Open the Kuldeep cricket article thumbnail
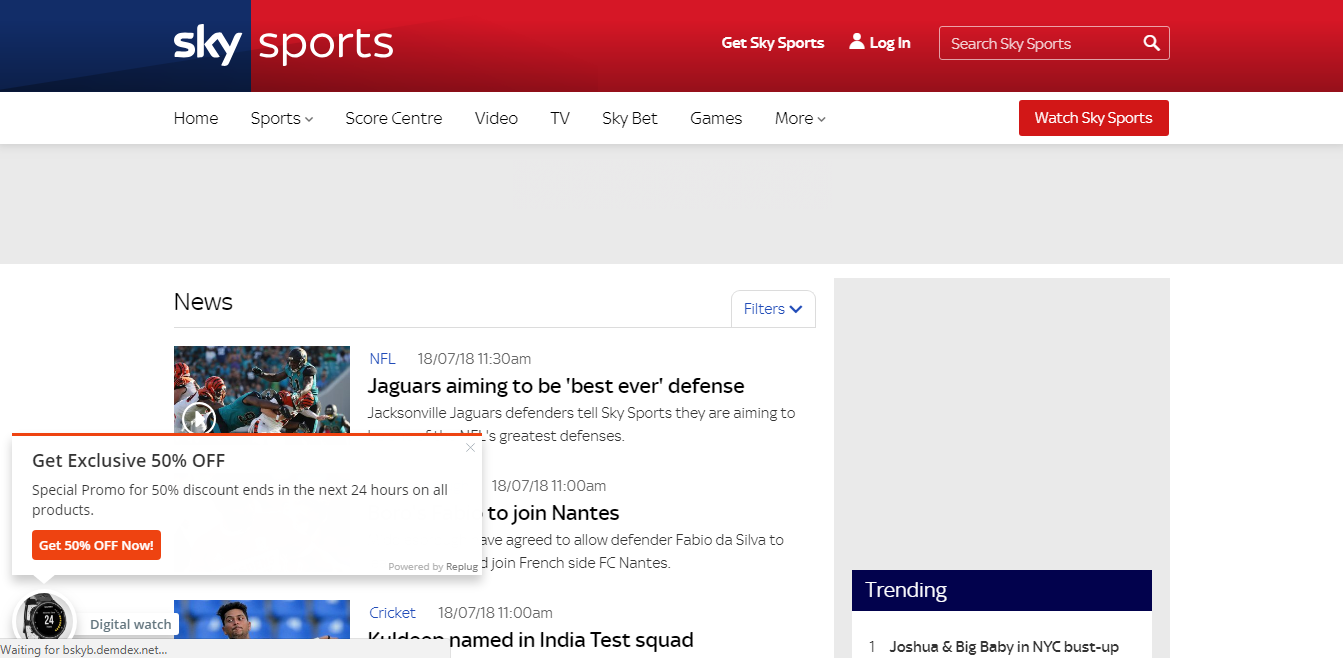Image resolution: width=1343 pixels, height=658 pixels. (x=261, y=620)
